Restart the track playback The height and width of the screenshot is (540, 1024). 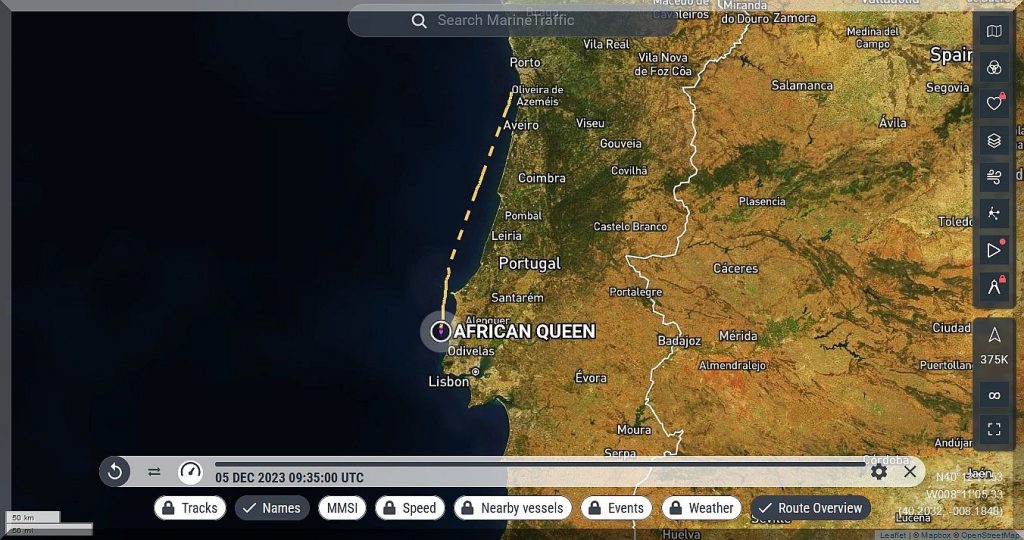[115, 471]
